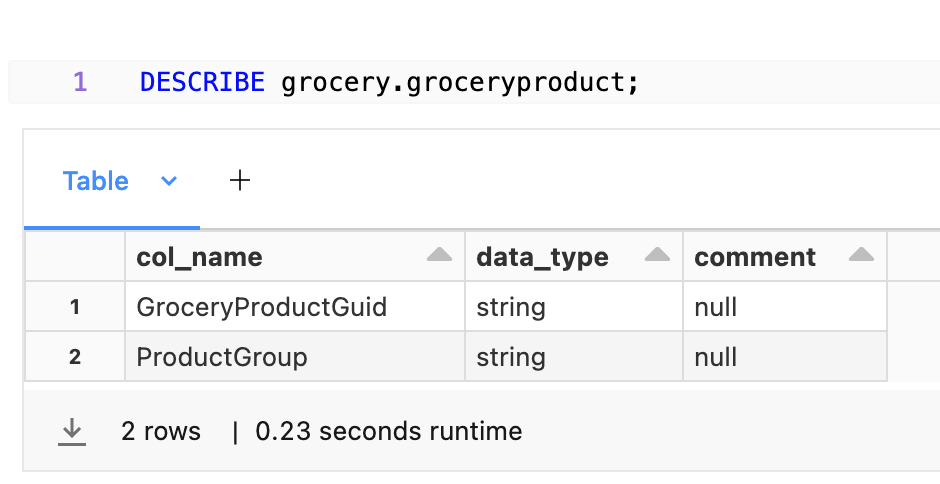Sort by col_name using its arrow icon
Screen dimensions: 940x484
click(x=439, y=256)
